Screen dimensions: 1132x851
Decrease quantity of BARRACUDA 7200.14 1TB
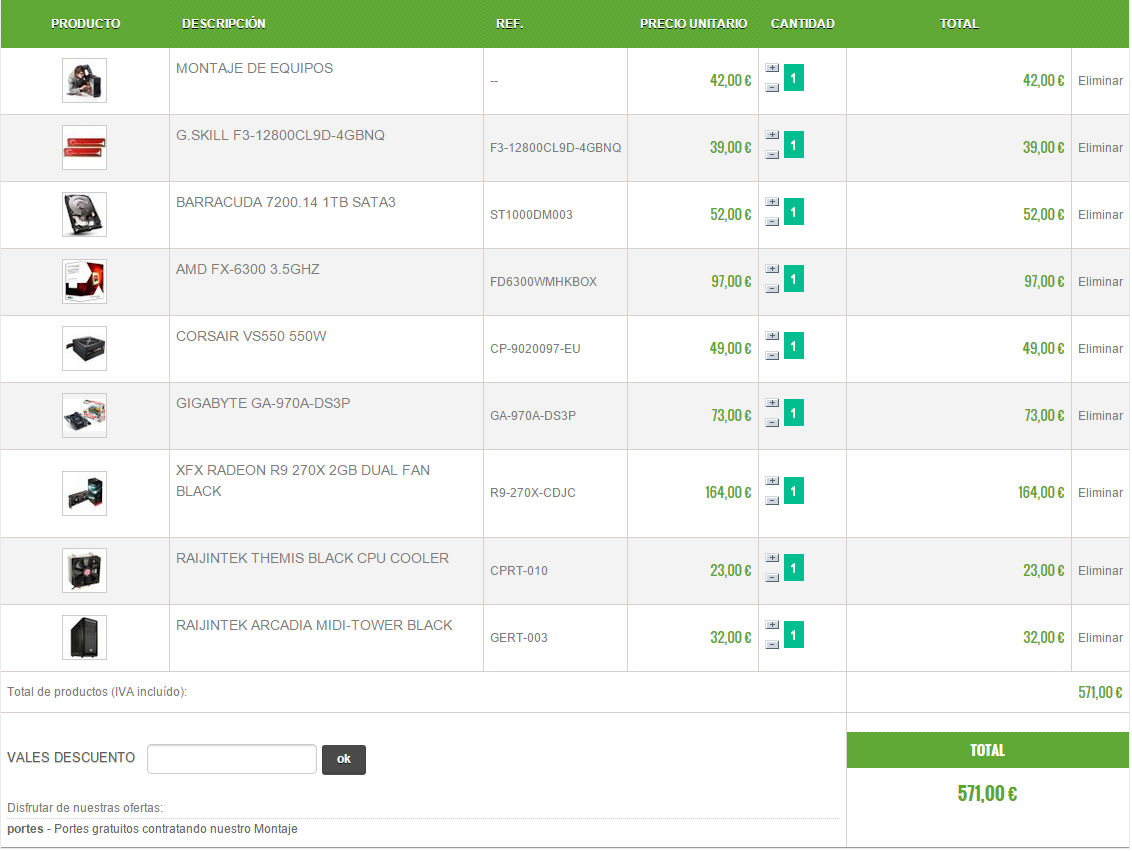(x=772, y=222)
